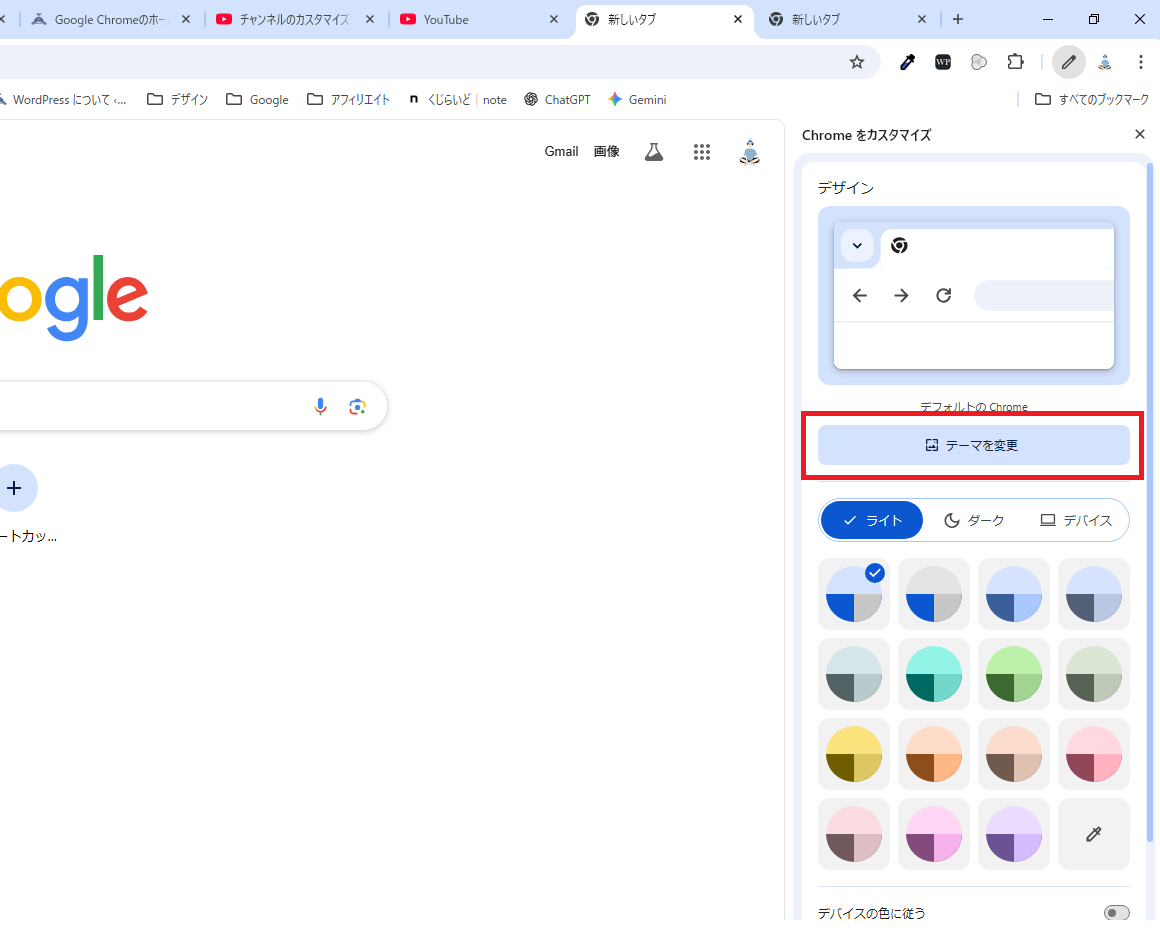Select the ダーク mode option
Image resolution: width=1160 pixels, height=932 pixels.
pyautogui.click(x=974, y=520)
